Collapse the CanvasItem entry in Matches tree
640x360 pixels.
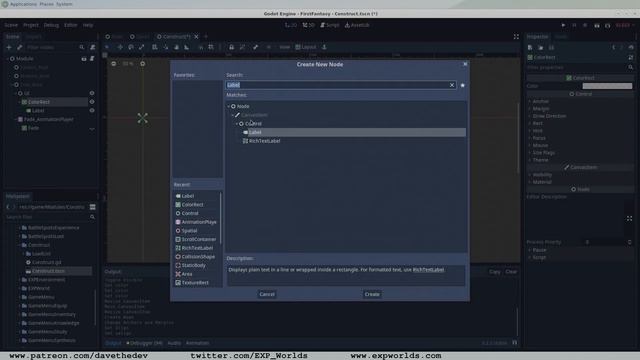[x=233, y=115]
